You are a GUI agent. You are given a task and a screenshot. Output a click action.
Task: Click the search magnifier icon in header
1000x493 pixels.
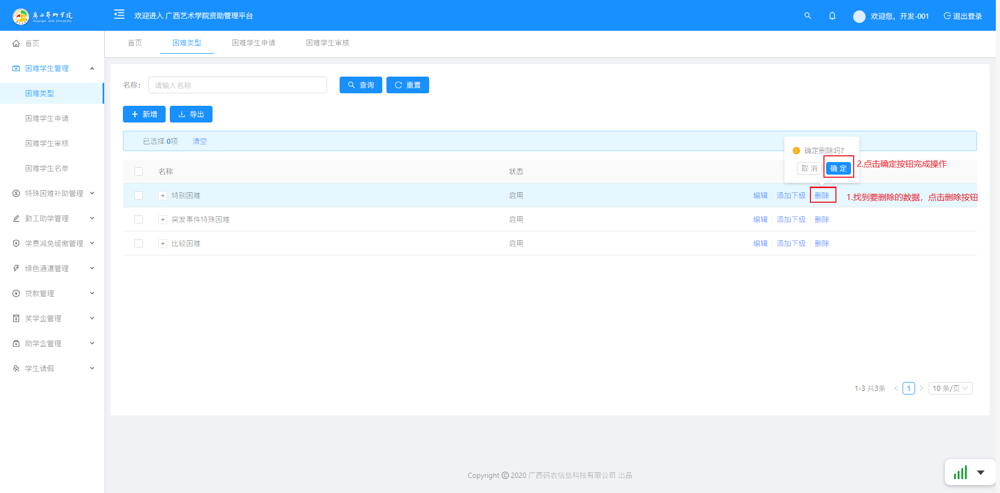click(x=808, y=16)
